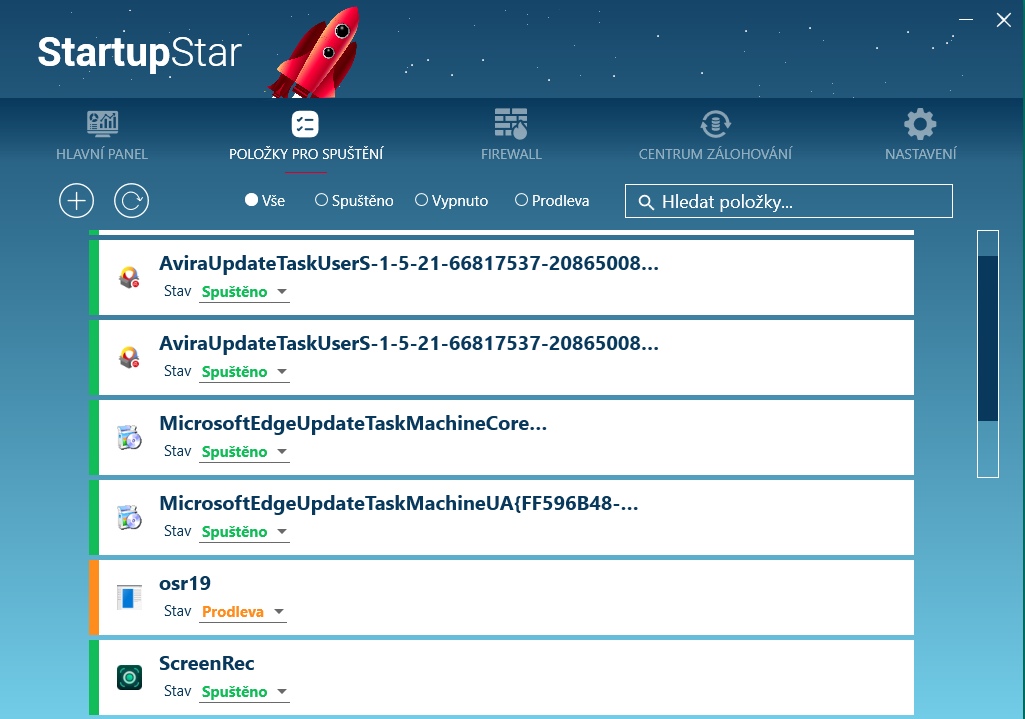1025x719 pixels.
Task: Click the ScreenRec application icon
Action: coord(129,678)
